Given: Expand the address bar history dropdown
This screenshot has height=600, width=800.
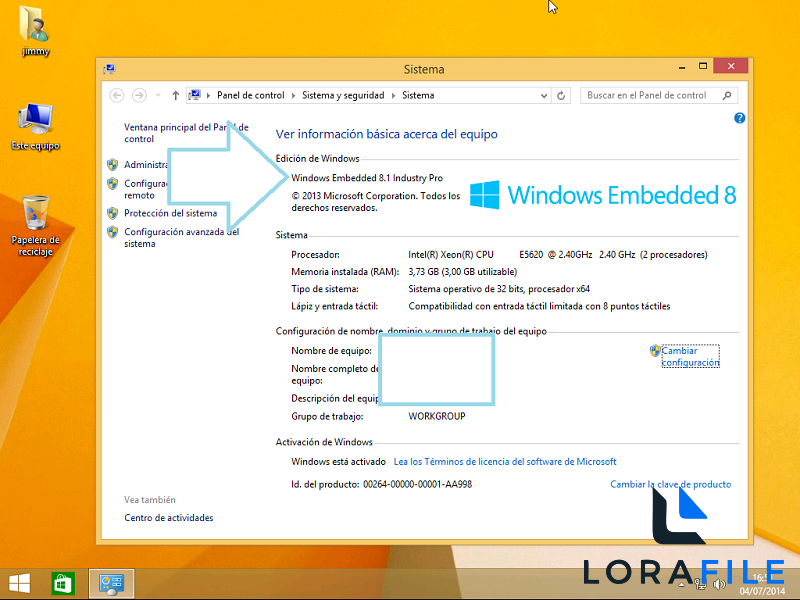Looking at the screenshot, I should 544,95.
